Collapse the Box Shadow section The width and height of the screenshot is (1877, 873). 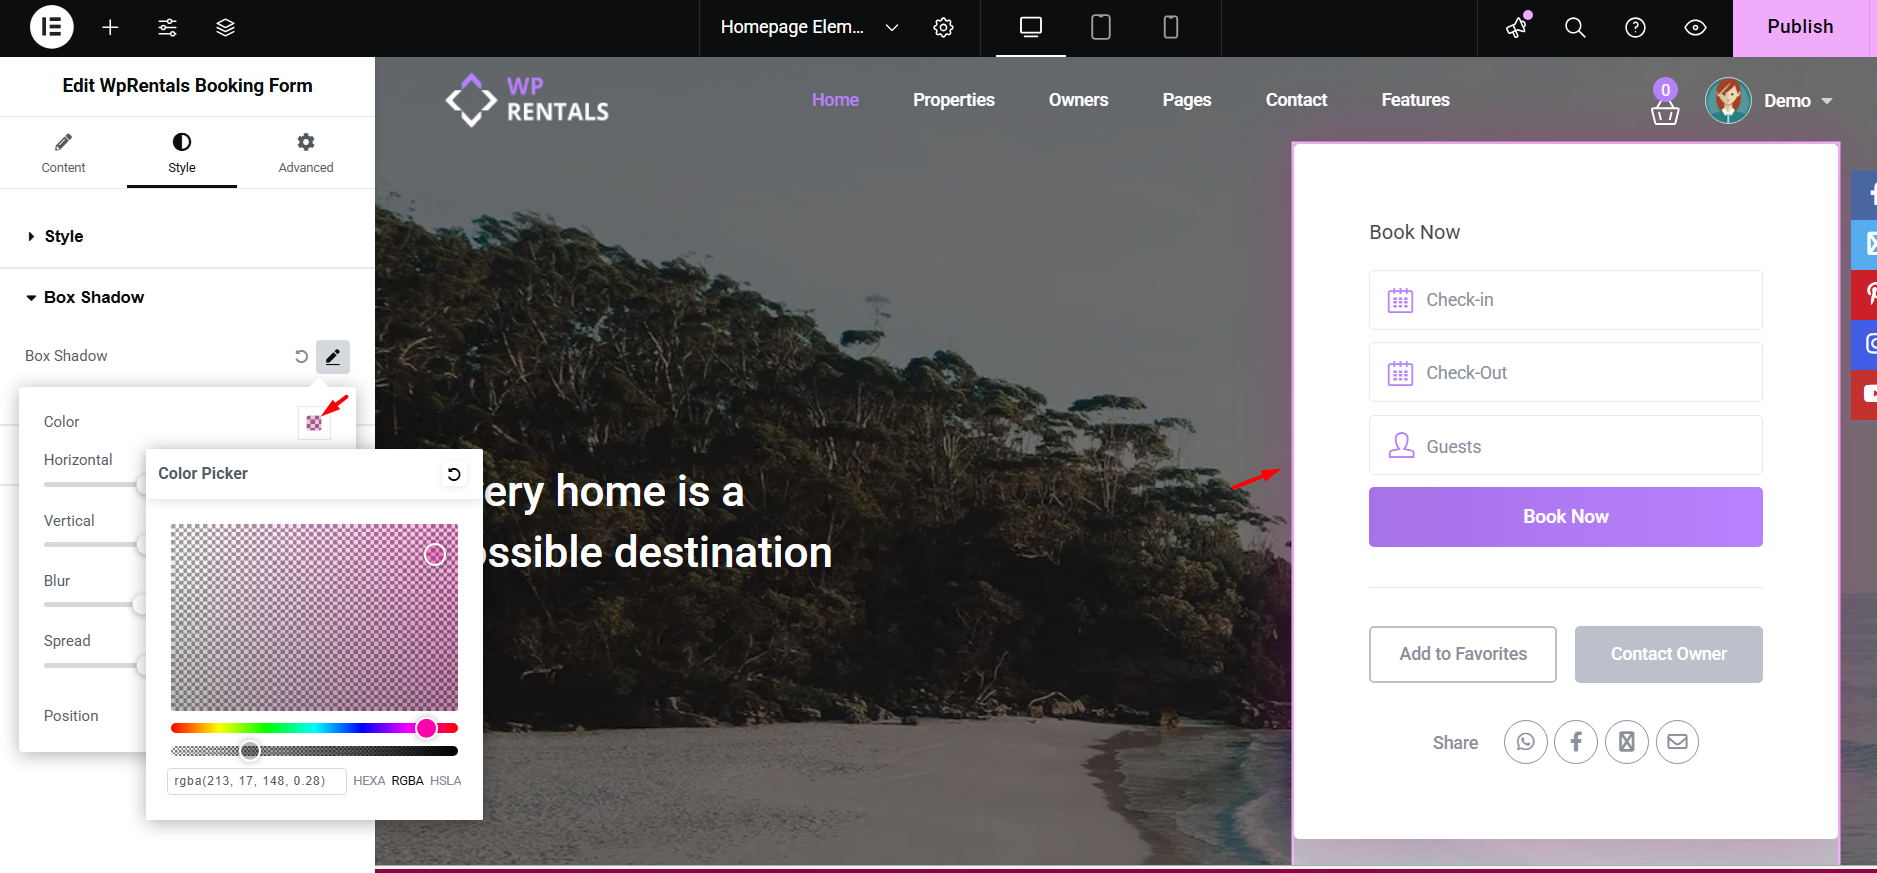coord(94,297)
